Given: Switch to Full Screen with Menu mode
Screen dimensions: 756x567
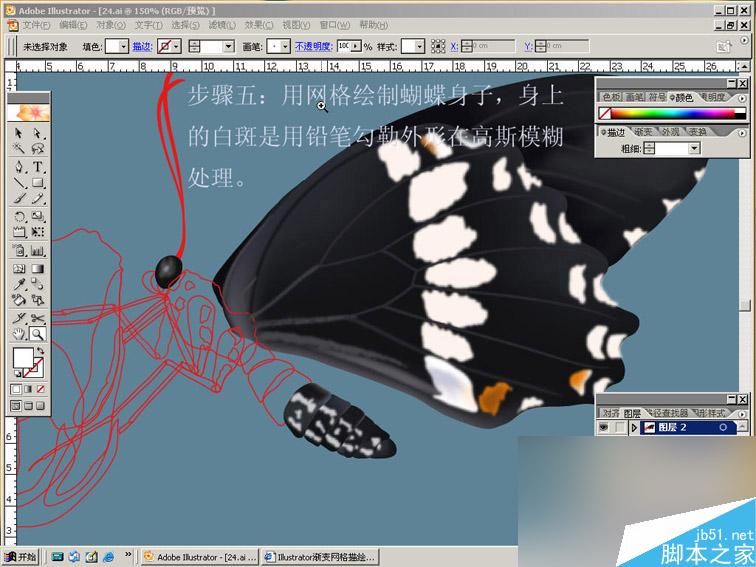Looking at the screenshot, I should point(28,406).
